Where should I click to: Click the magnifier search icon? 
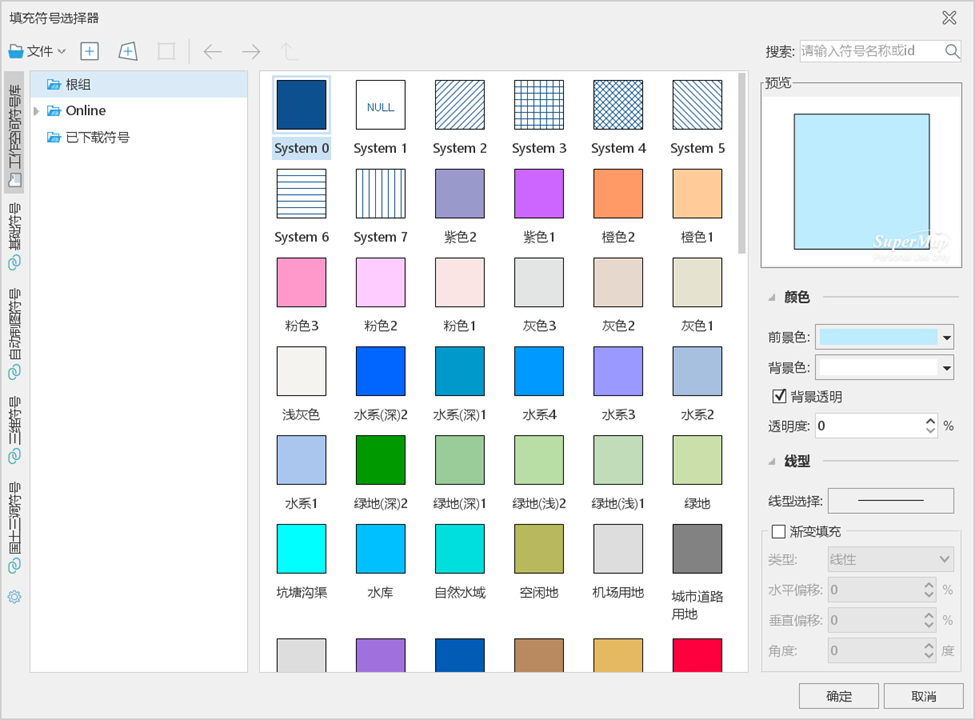pyautogui.click(x=952, y=51)
